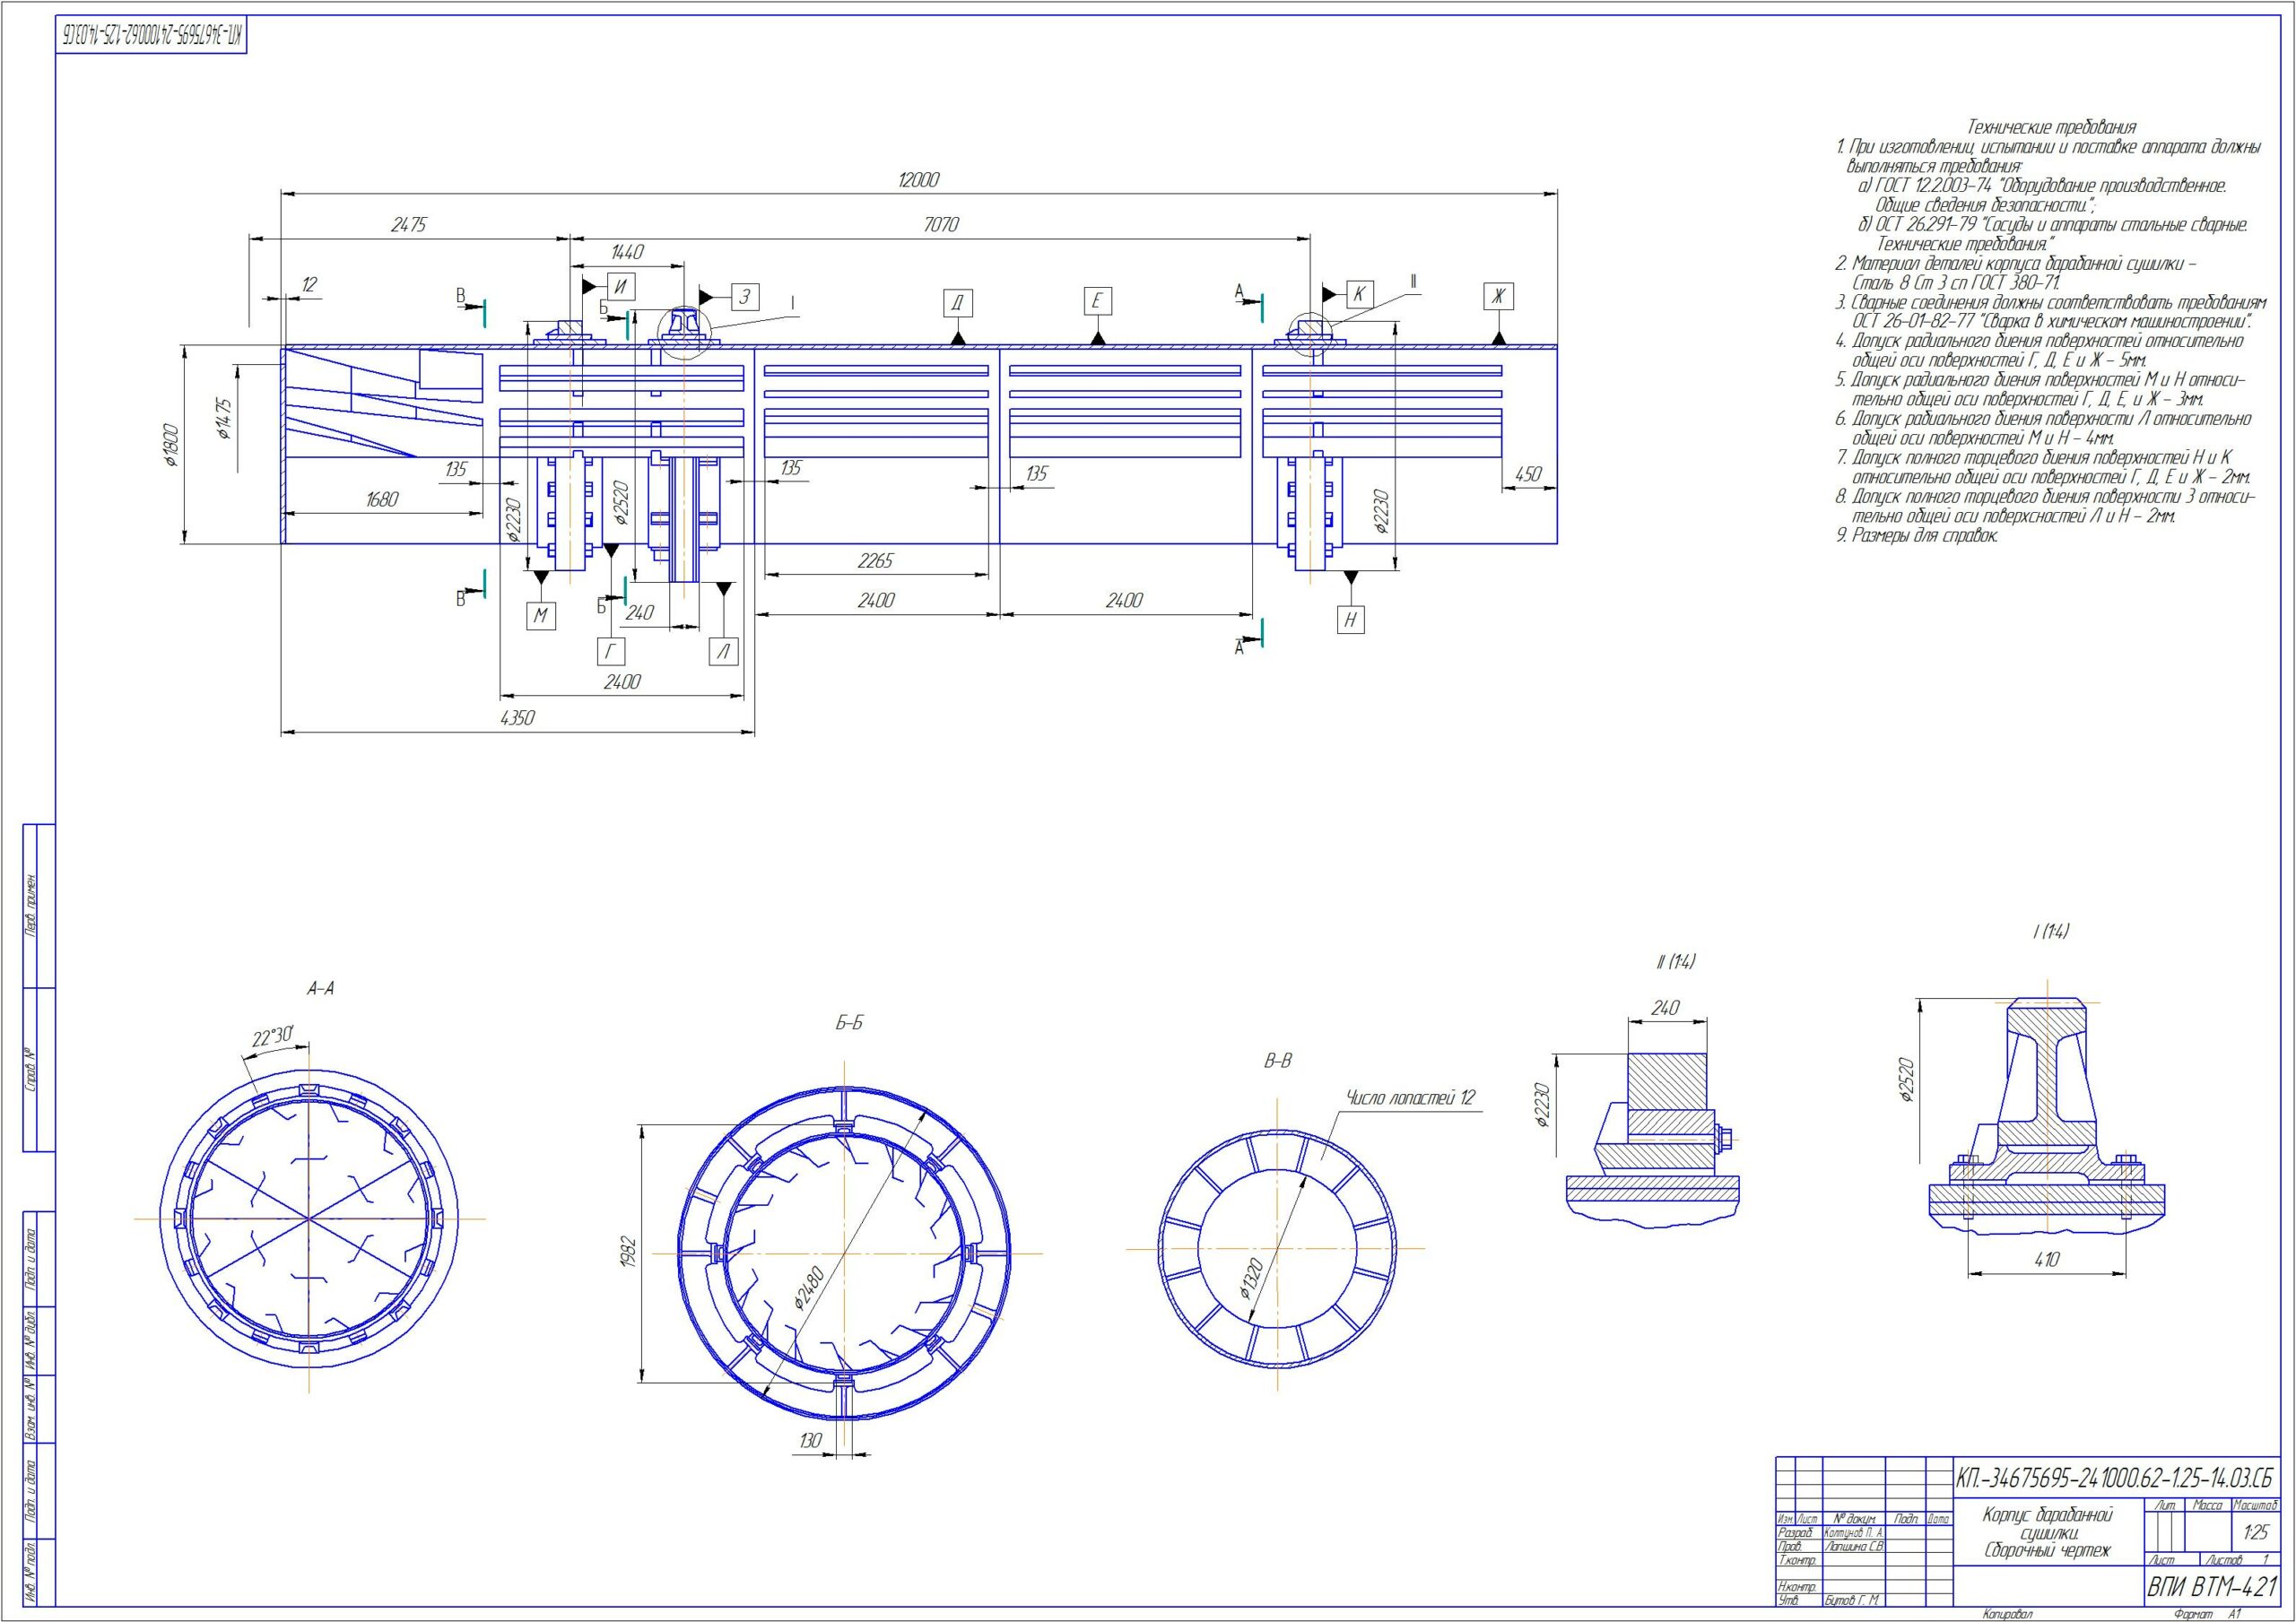Click the overall length dimension 12000
This screenshot has height=1622, width=2296.
click(918, 180)
